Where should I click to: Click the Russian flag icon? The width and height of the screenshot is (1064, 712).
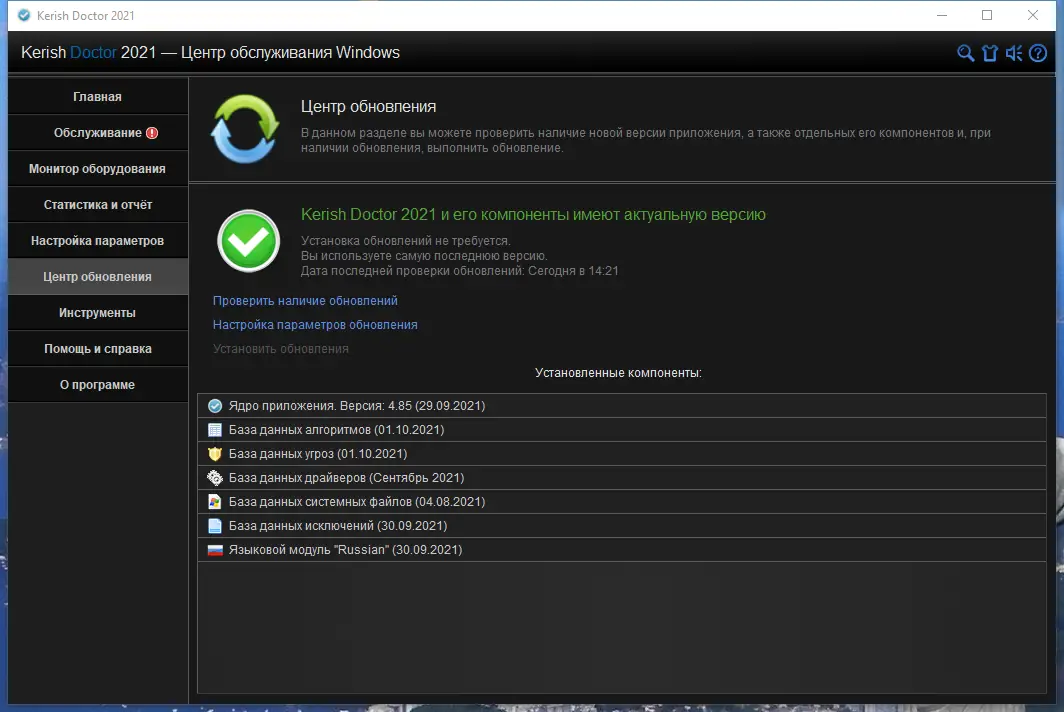coord(215,550)
